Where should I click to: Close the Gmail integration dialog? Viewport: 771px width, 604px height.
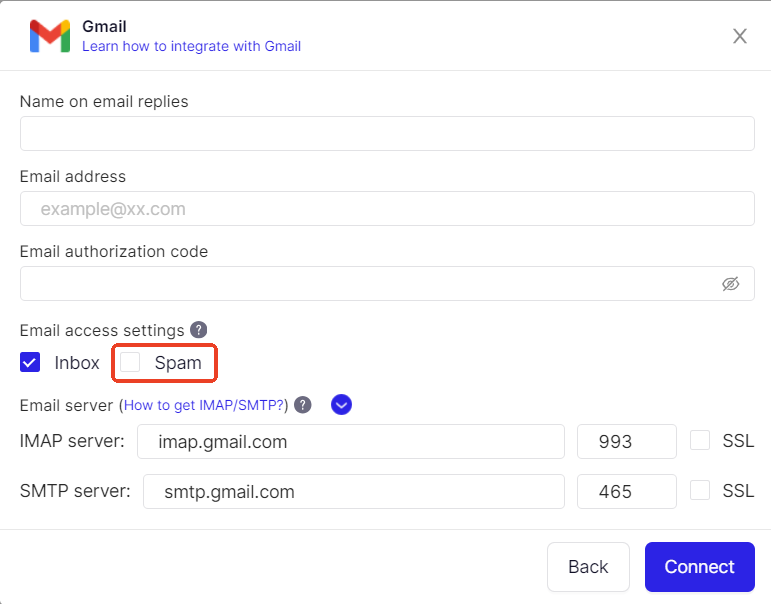740,36
